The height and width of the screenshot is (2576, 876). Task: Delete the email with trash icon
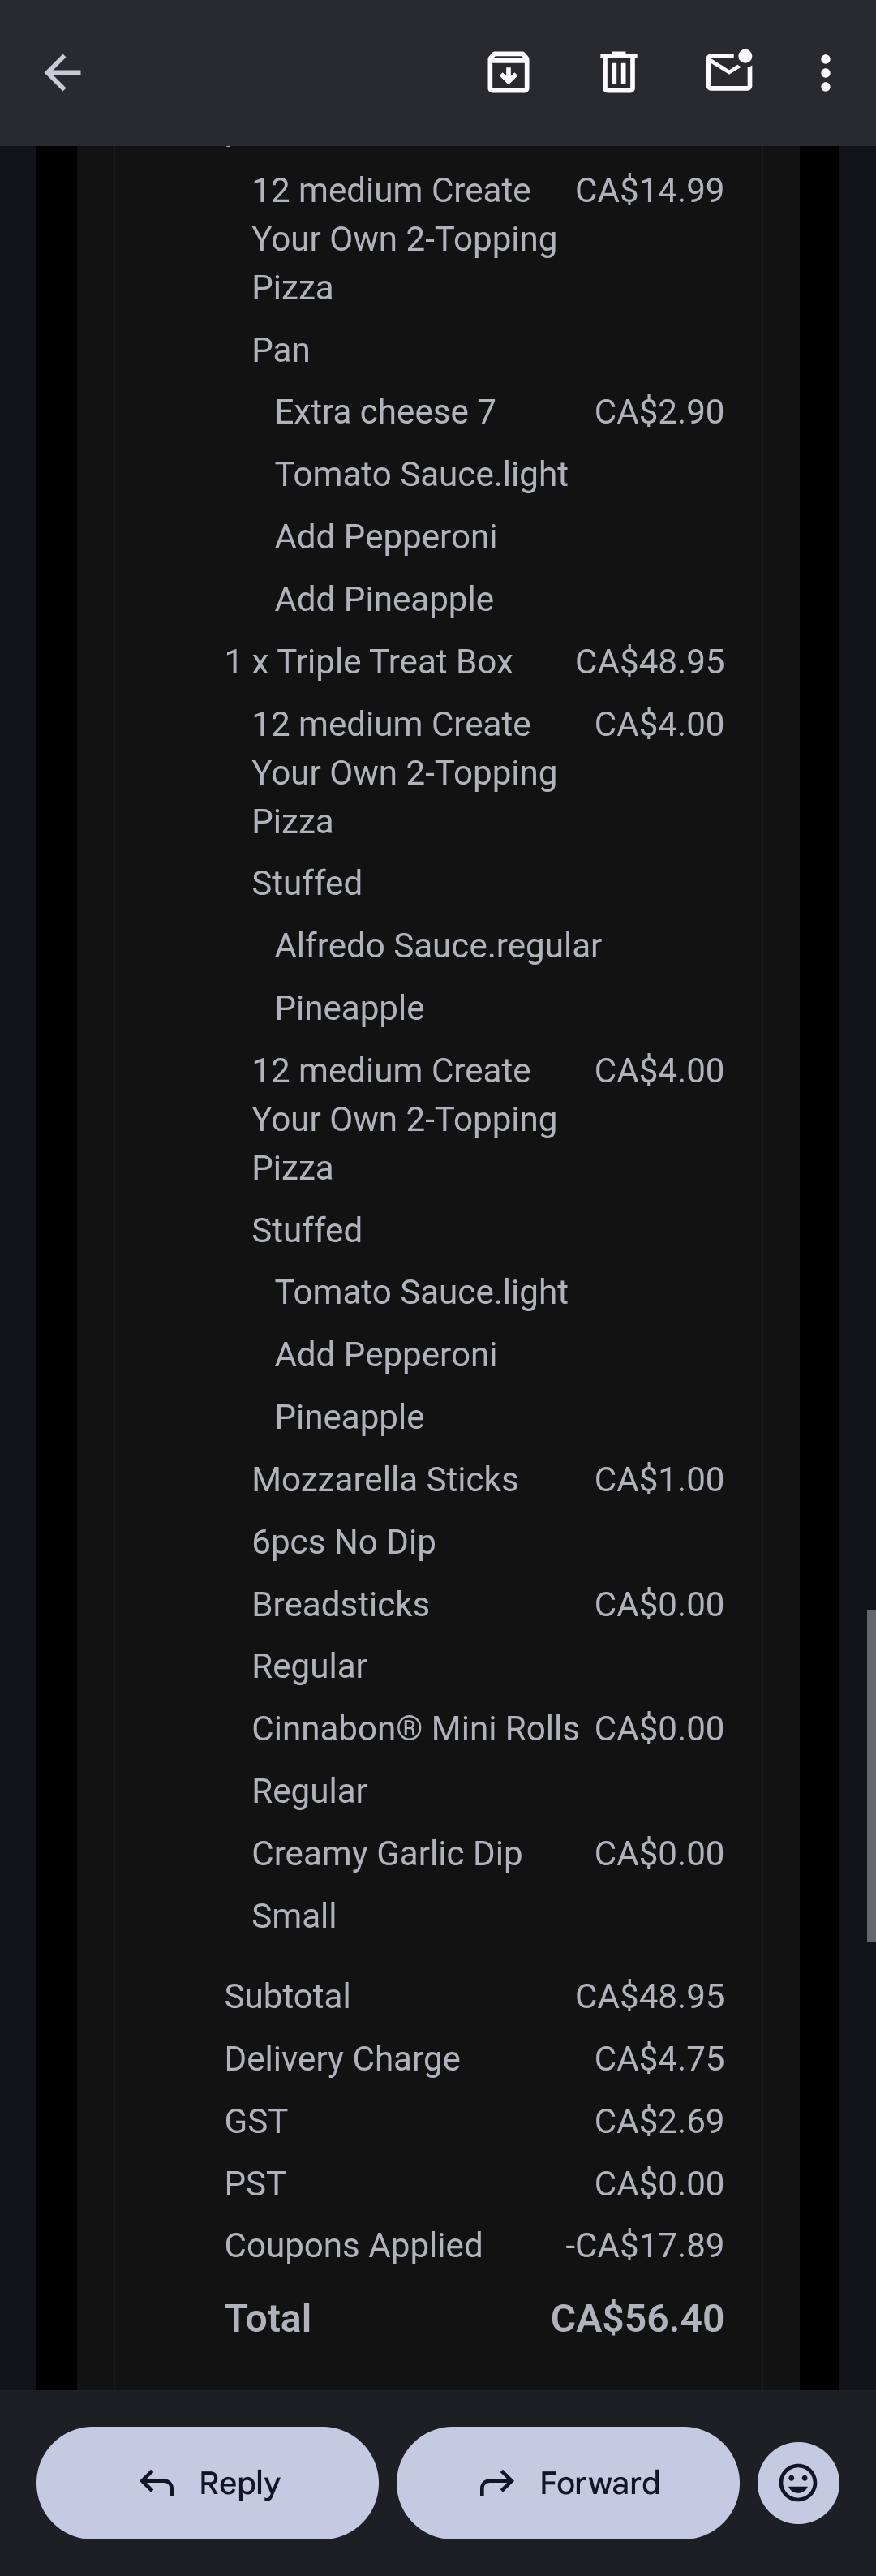click(x=618, y=73)
